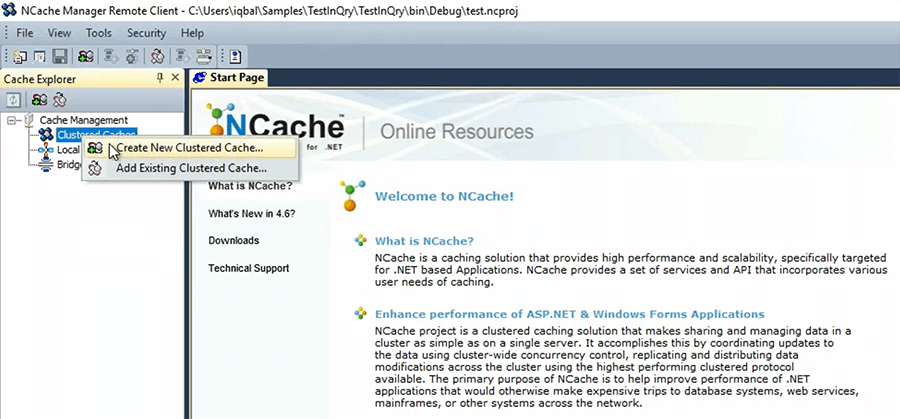Open the View menu
The height and width of the screenshot is (419, 900).
point(60,33)
